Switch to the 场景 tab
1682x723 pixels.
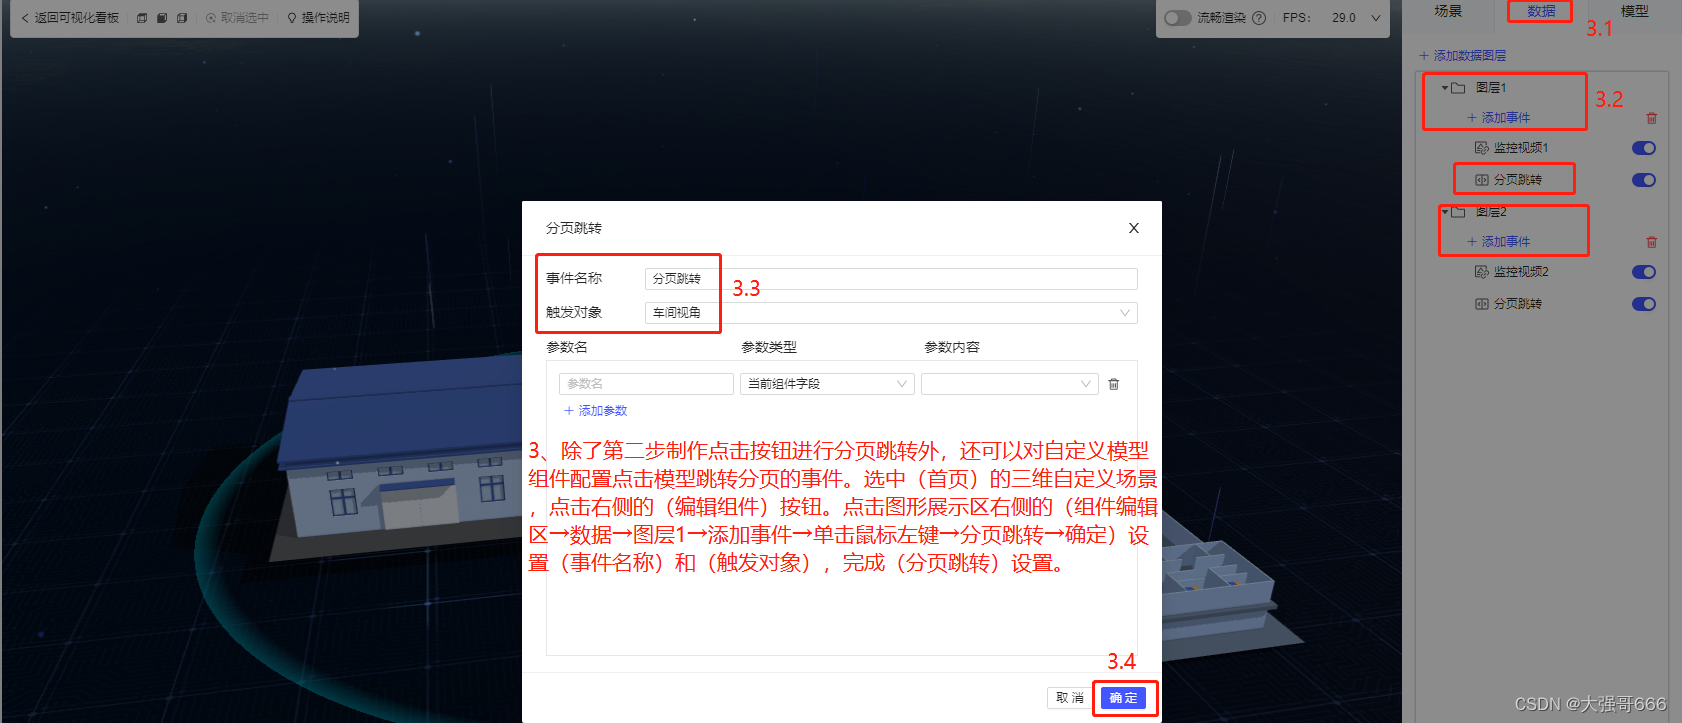point(1448,11)
